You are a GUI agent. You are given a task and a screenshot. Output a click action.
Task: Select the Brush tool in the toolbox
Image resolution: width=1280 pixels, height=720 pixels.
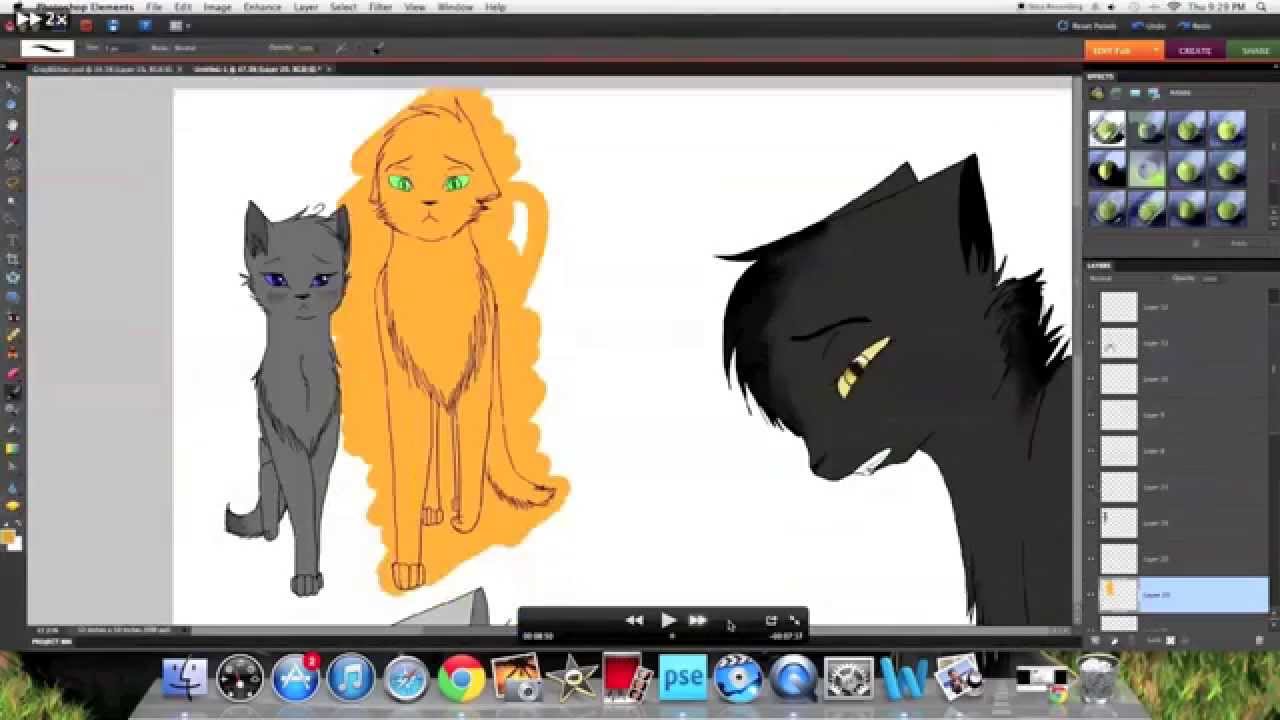point(14,390)
